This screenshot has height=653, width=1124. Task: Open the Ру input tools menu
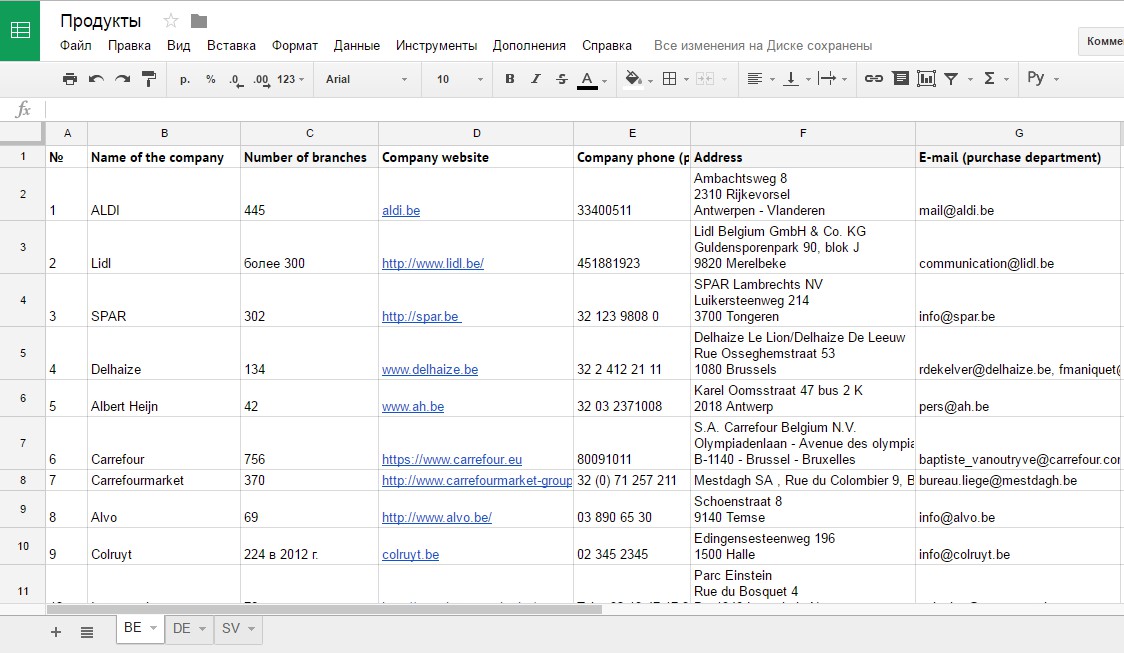tap(1036, 78)
